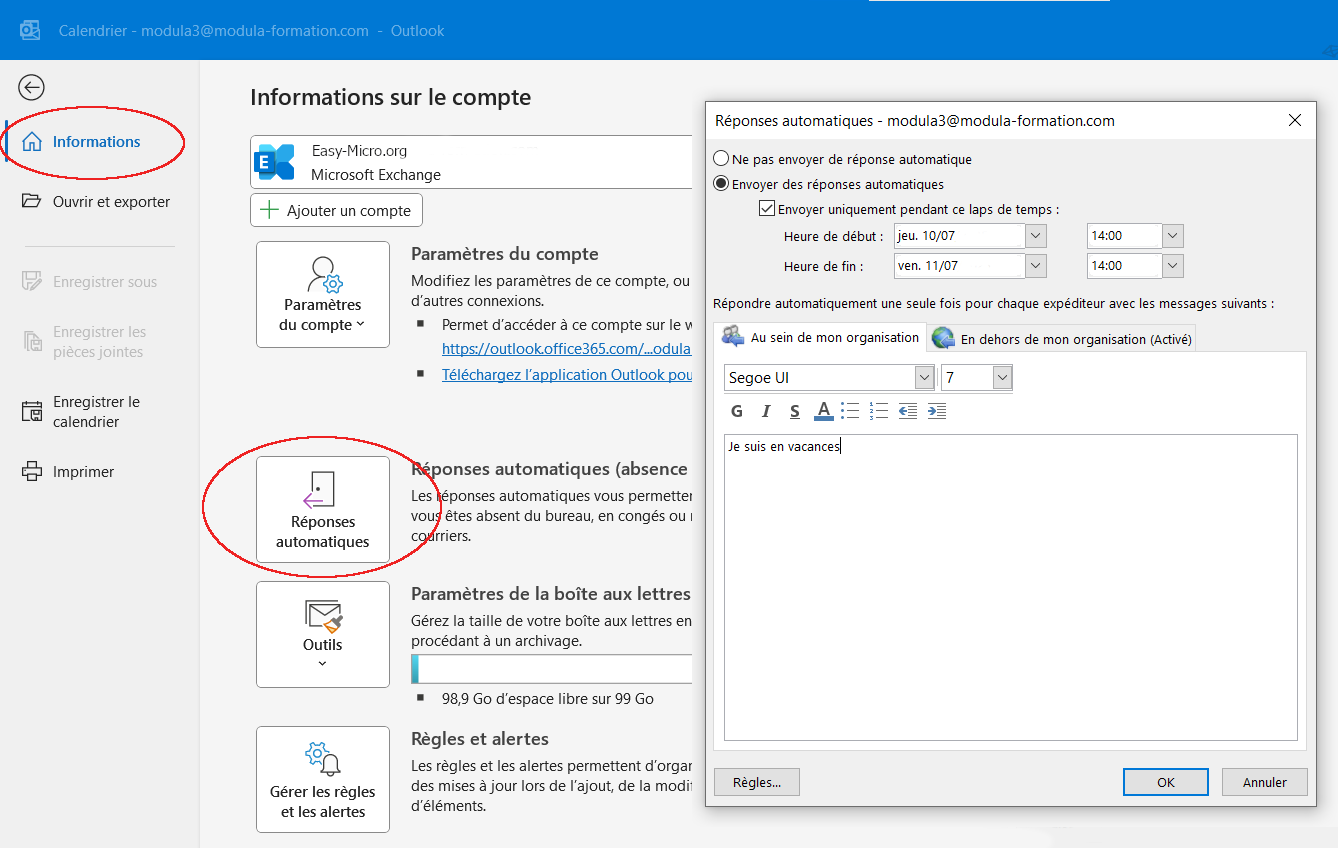Apply italic formatting to the message
This screenshot has height=848, width=1338.
point(765,411)
